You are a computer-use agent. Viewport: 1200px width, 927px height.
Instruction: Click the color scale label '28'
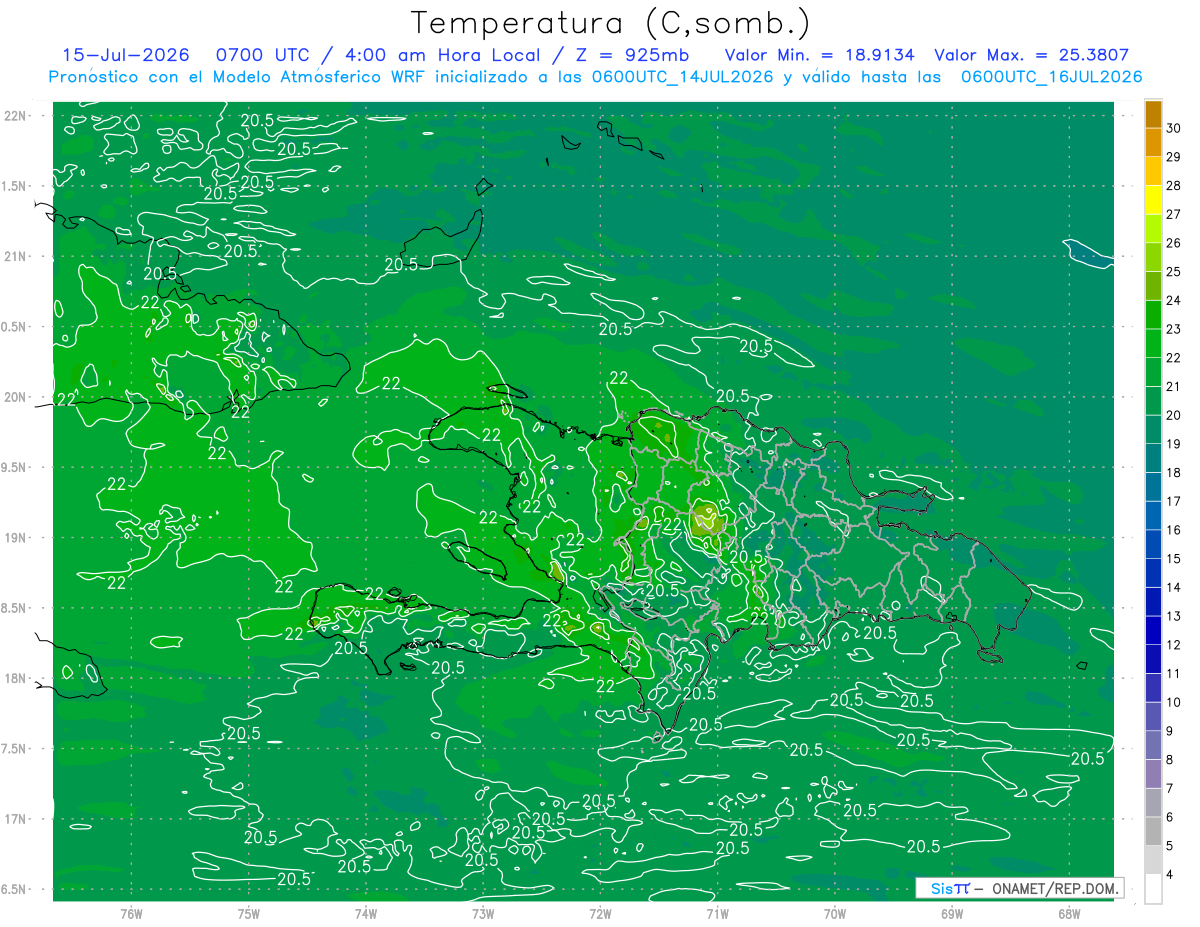pyautogui.click(x=1174, y=186)
